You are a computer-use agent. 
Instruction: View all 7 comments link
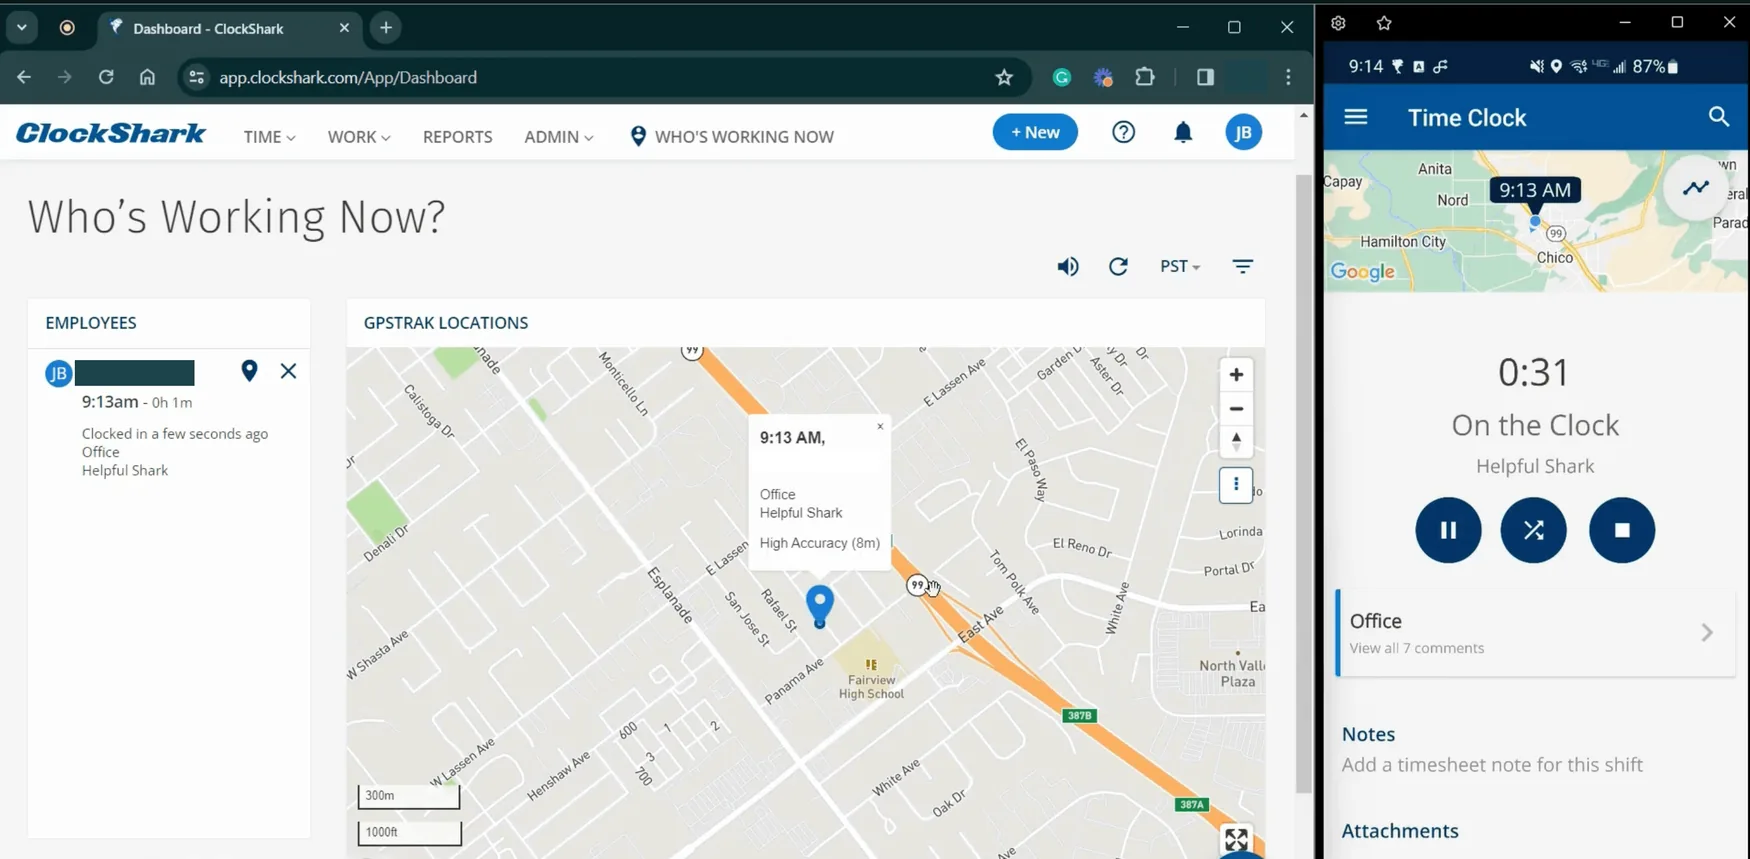click(1416, 648)
